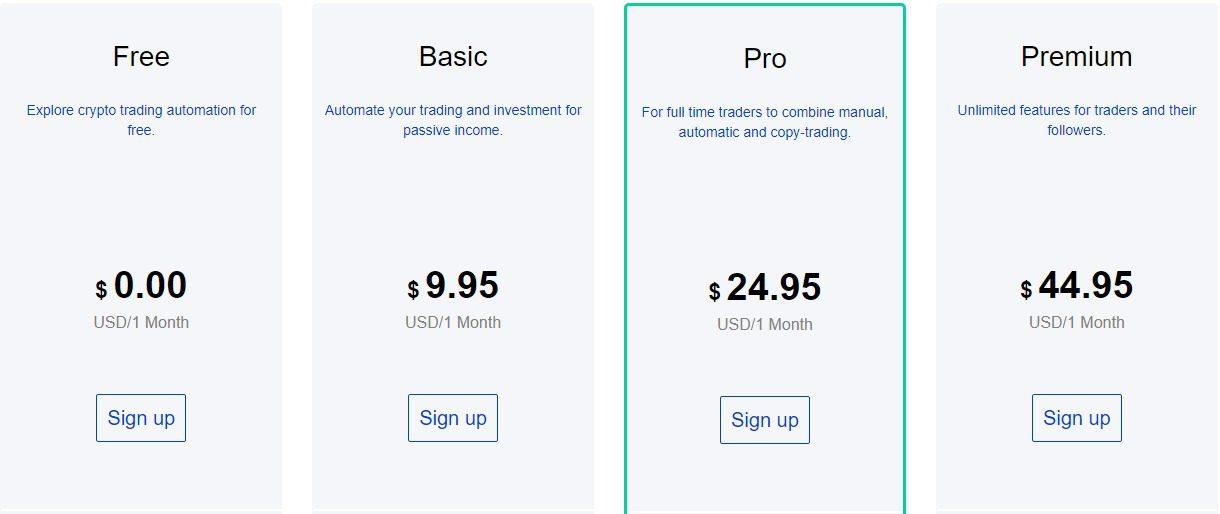This screenshot has height=514, width=1220.
Task: Click the $44.95 price
Action: coord(1077,286)
